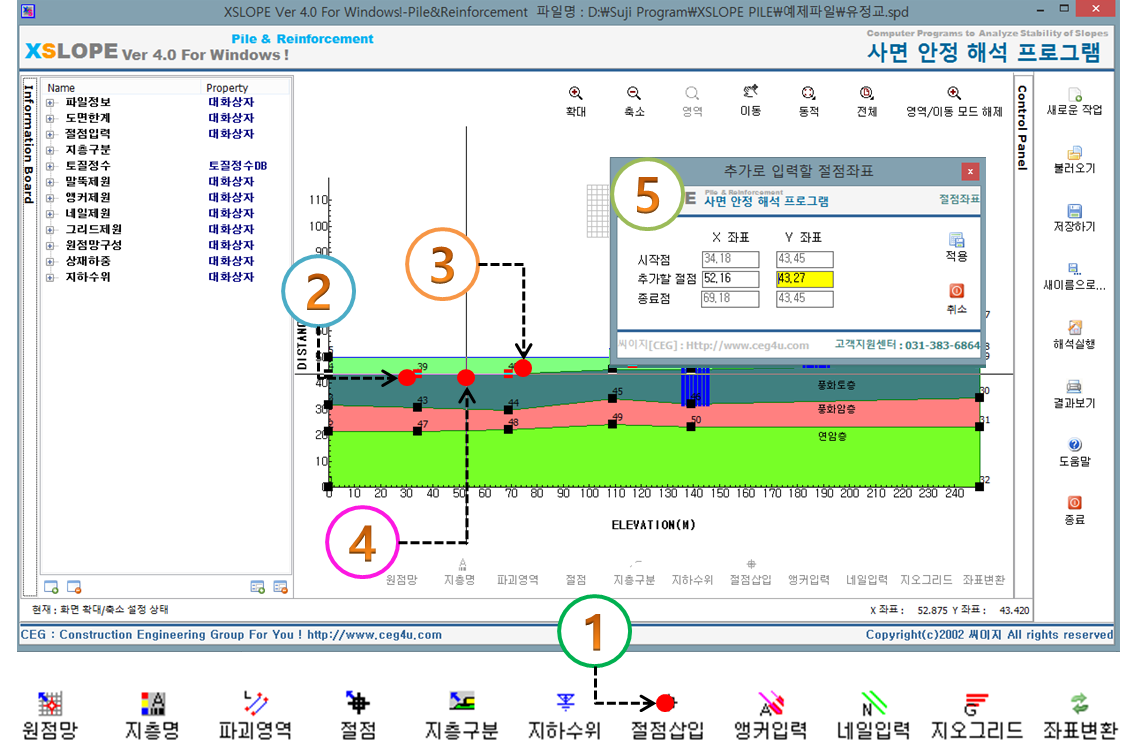Click the list icon with green plus

click(x=258, y=587)
